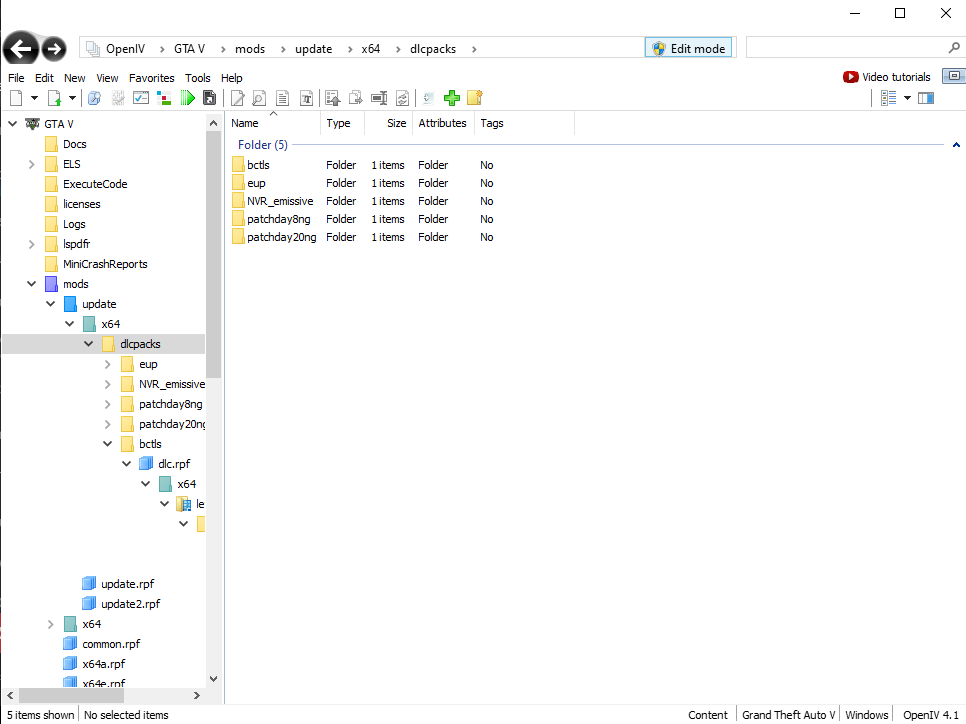Collapse the update folder in tree
Image resolution: width=966 pixels, height=724 pixels.
tap(51, 304)
